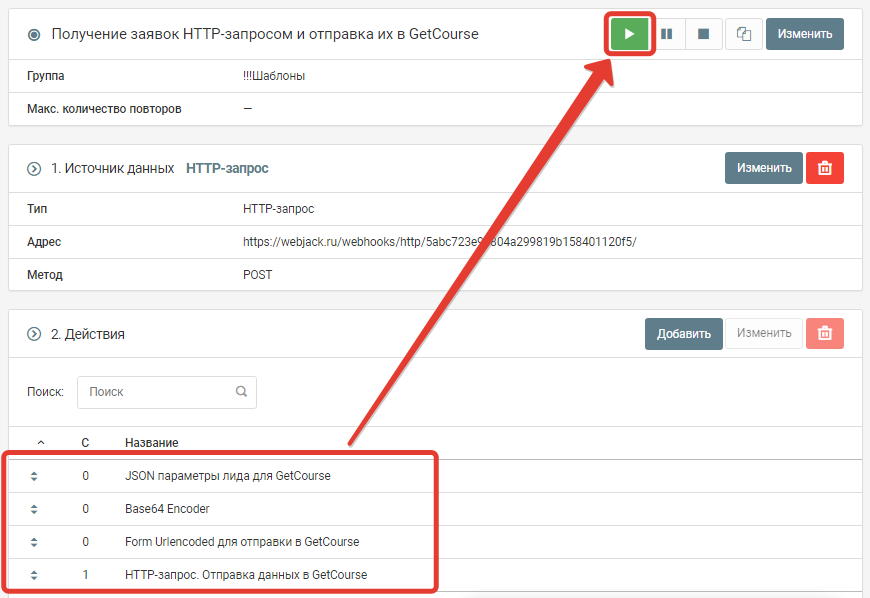Sort the list by Название column header
The height and width of the screenshot is (598, 870).
(x=152, y=442)
